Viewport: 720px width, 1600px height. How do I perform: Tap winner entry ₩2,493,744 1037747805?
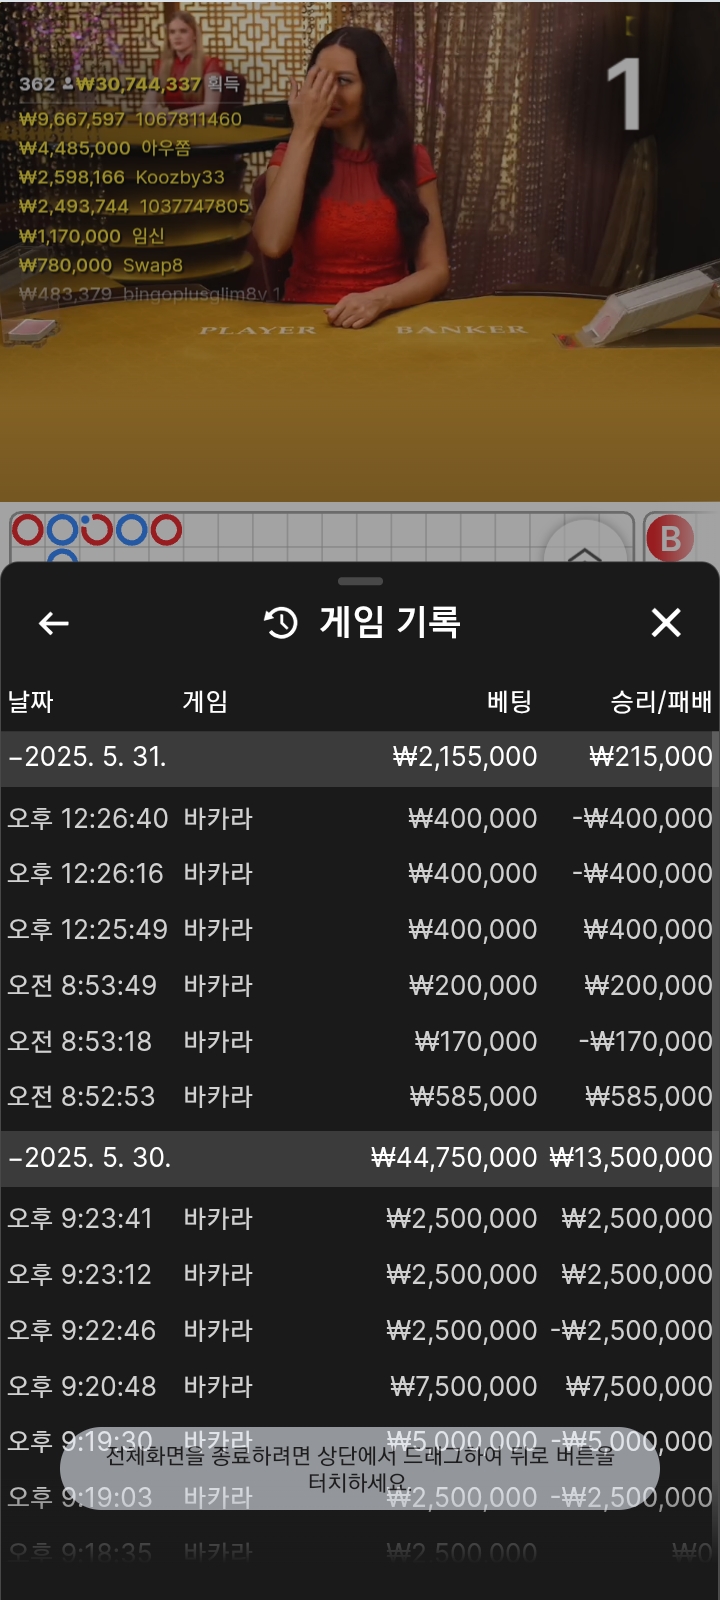134,206
